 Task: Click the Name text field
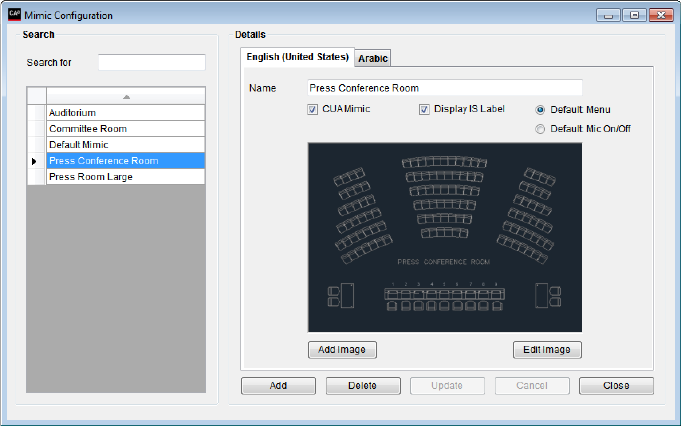click(x=444, y=88)
